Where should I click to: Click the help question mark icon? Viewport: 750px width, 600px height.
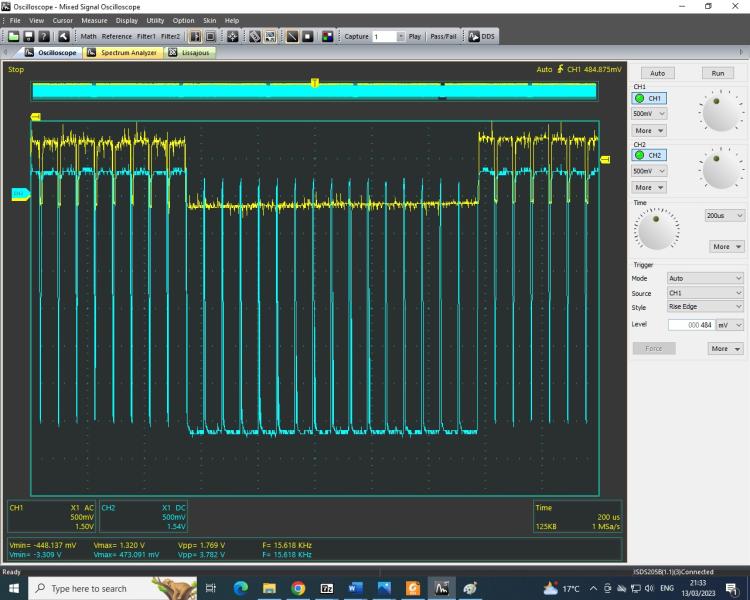43,37
